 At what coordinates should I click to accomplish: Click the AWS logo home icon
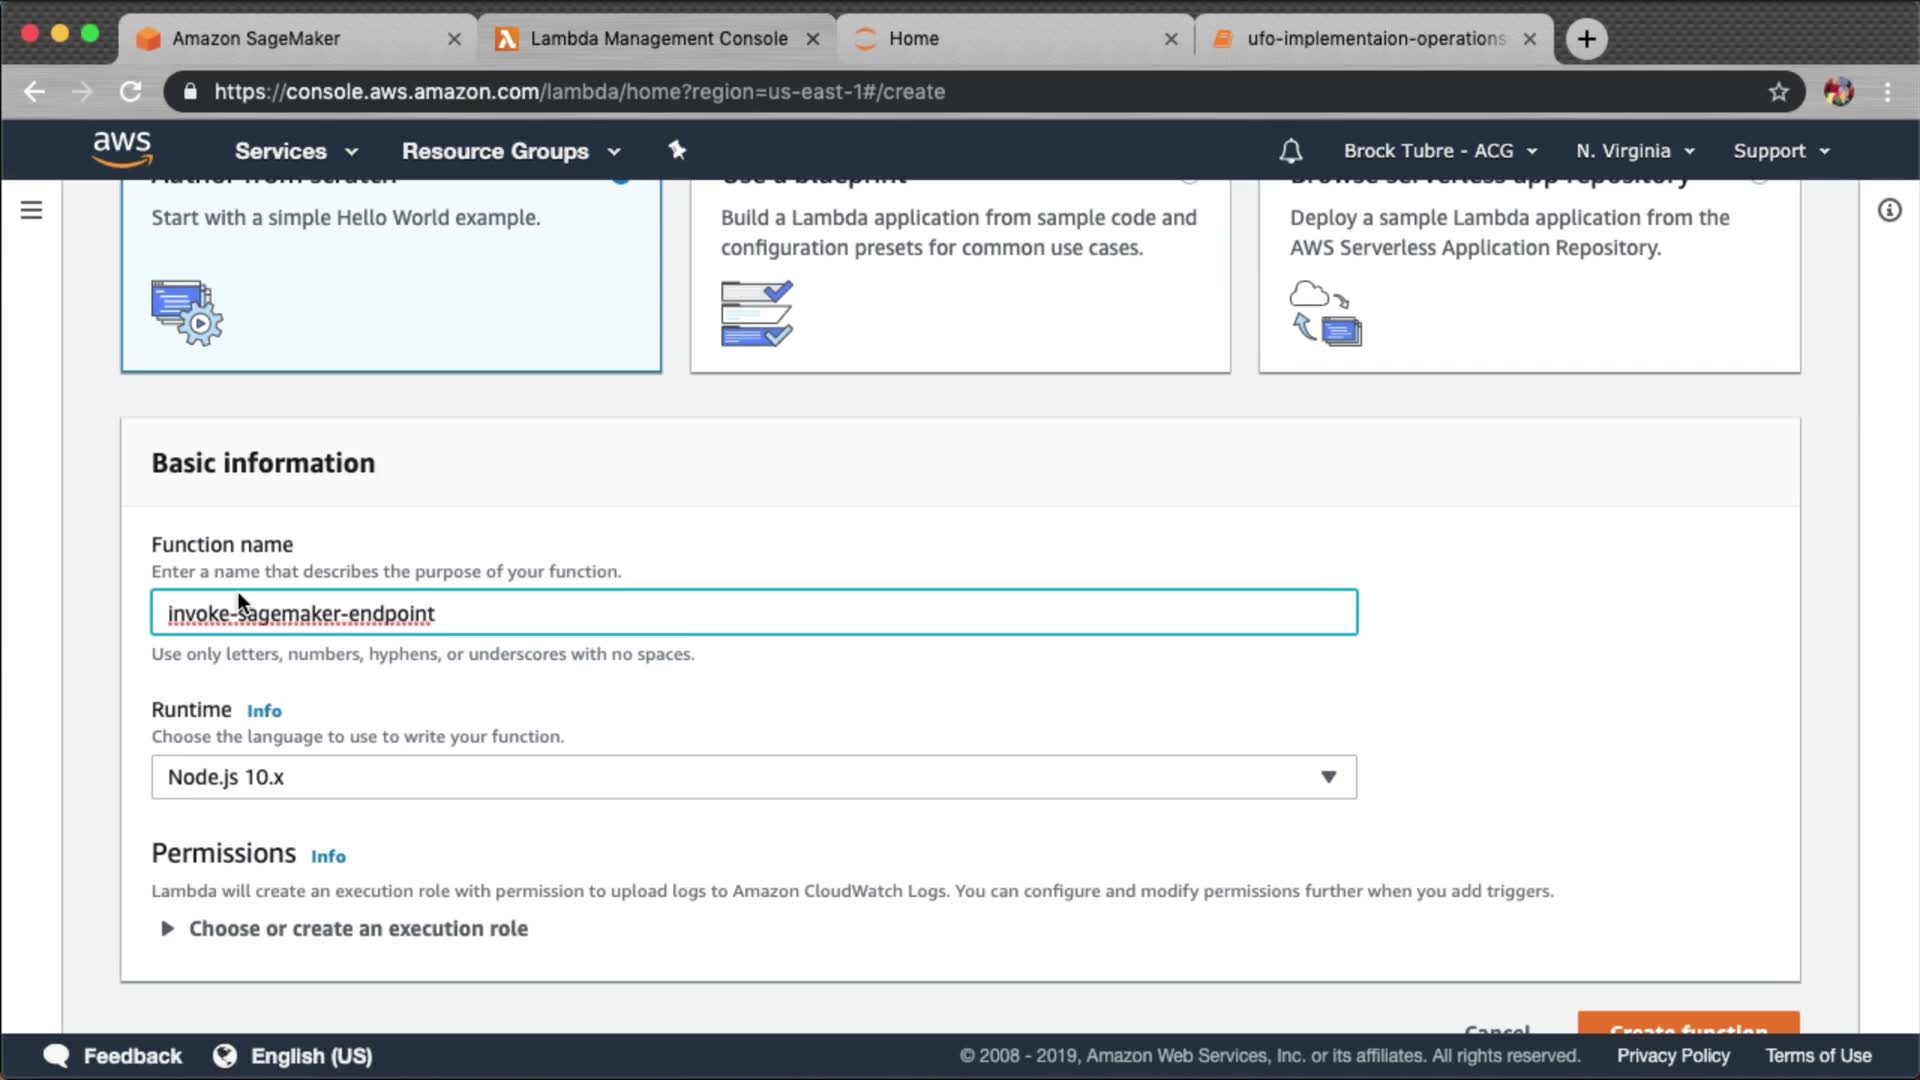[x=122, y=148]
